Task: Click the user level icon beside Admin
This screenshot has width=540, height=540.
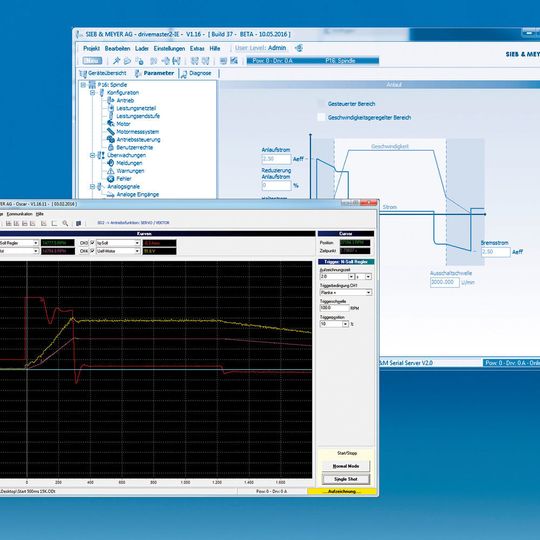Action: (298, 48)
